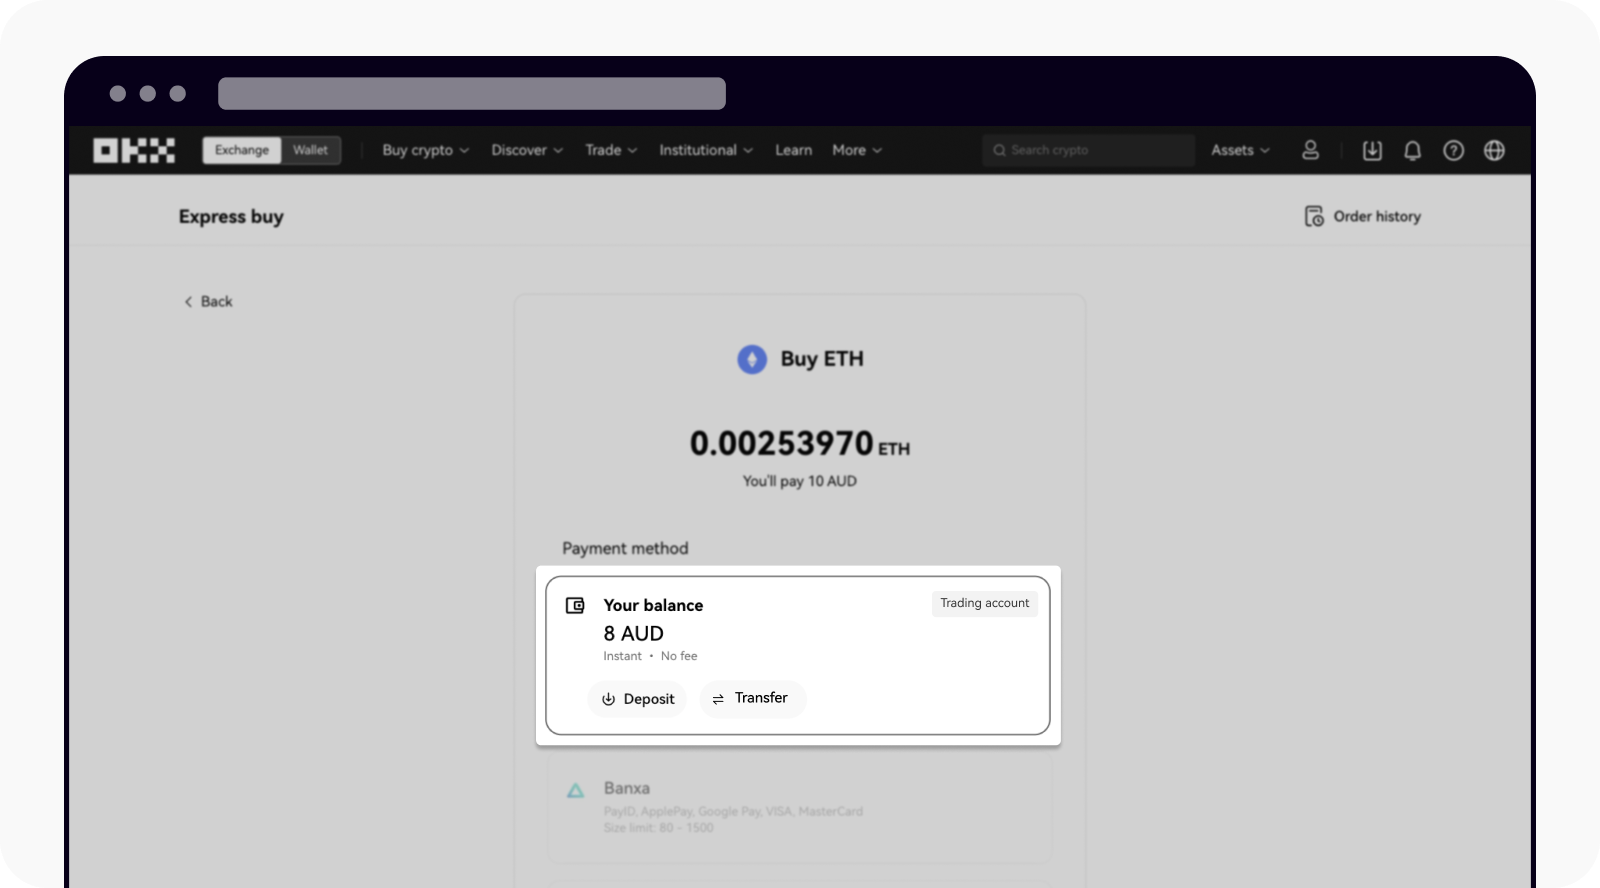Click the Transfer button

752,698
